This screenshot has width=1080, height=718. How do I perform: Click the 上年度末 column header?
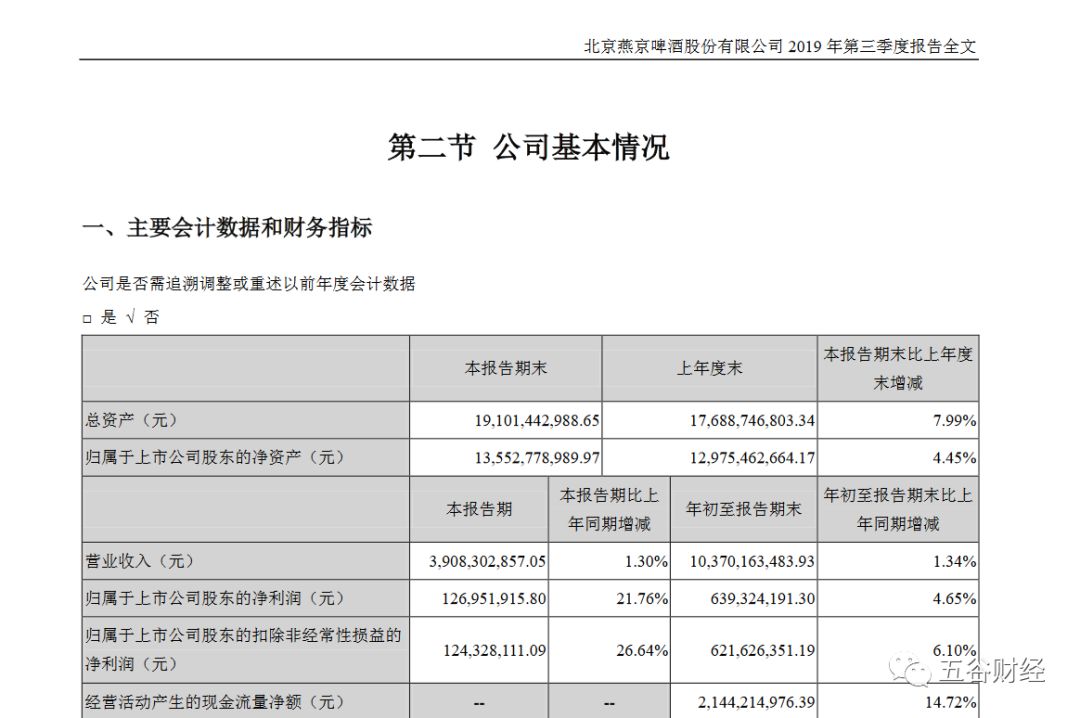point(709,369)
